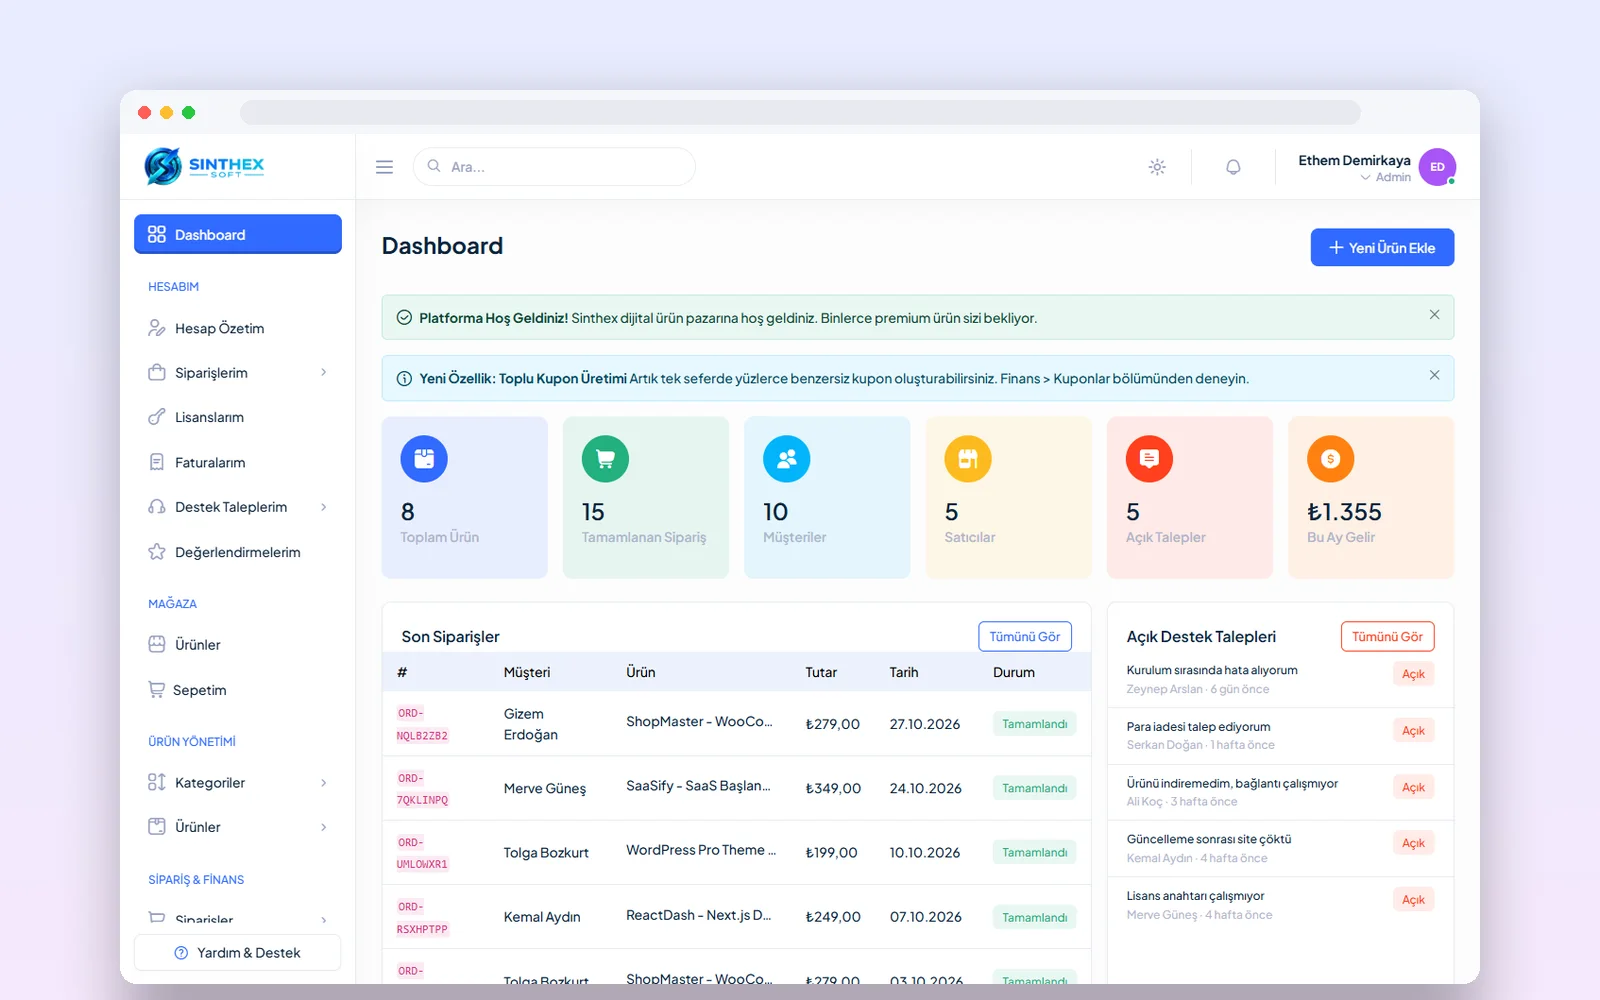Viewport: 1600px width, 1000px height.
Task: Click Yeni Ürün Ekle button
Action: (x=1382, y=247)
